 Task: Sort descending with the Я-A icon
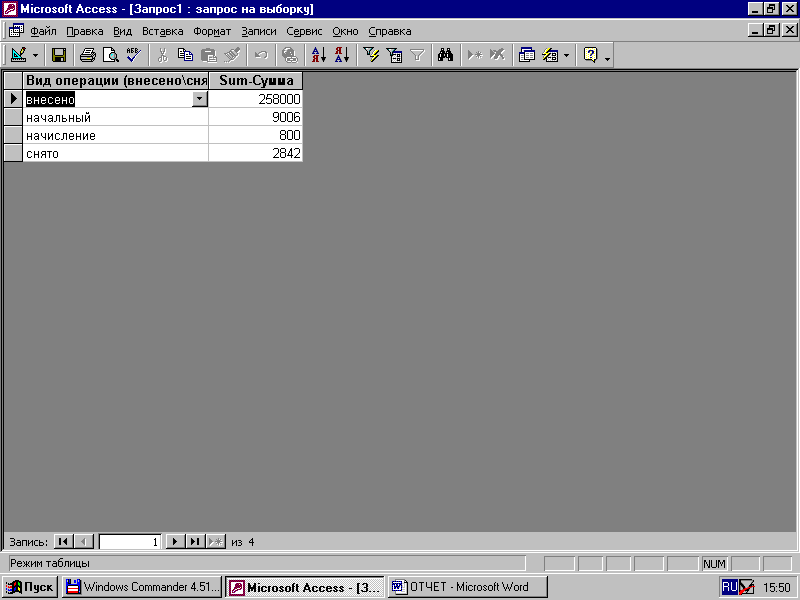[x=342, y=55]
